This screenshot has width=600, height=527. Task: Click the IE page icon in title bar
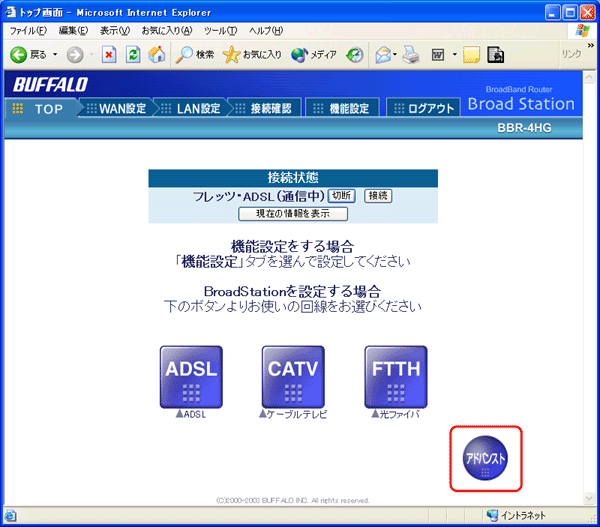coord(10,12)
